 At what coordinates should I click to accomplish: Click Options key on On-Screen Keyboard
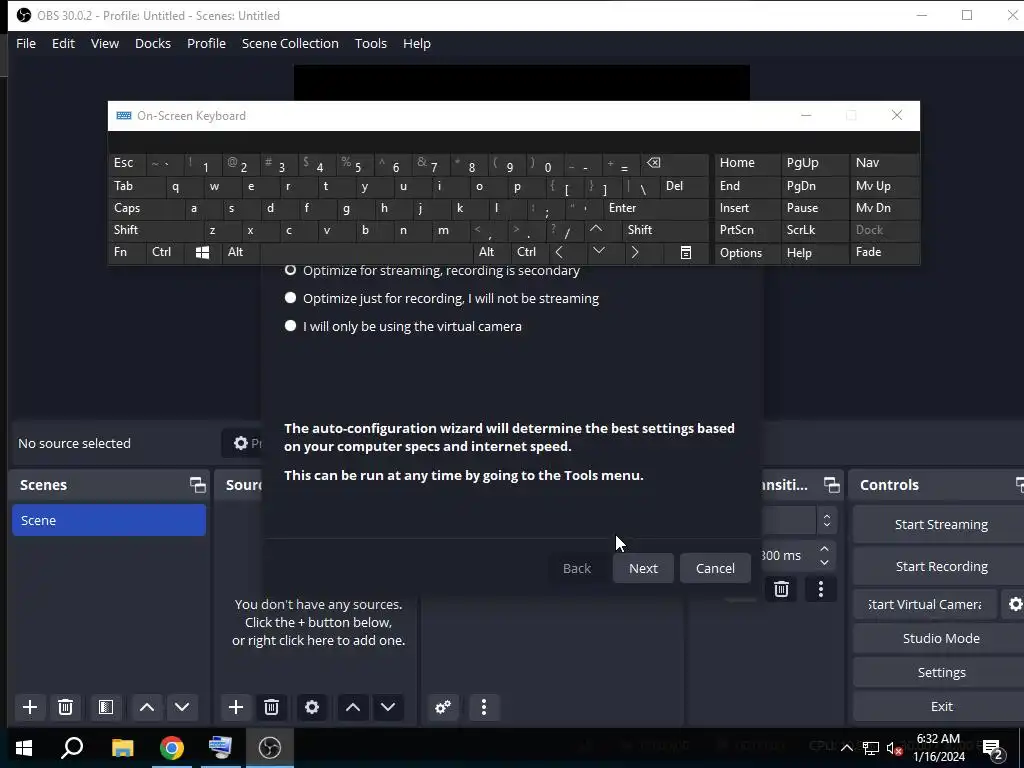click(748, 253)
